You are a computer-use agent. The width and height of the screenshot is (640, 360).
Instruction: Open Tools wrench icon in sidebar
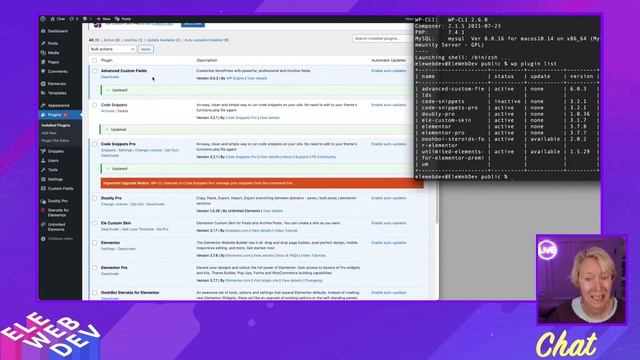pyautogui.click(x=43, y=170)
